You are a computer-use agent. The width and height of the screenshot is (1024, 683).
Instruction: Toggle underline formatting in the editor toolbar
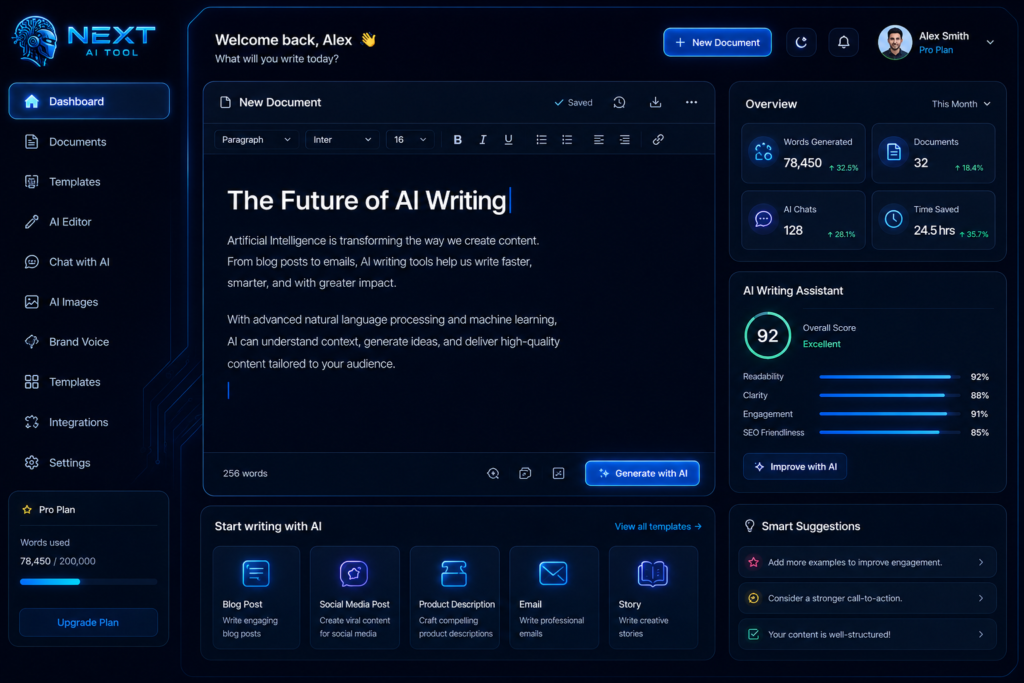[x=508, y=140]
